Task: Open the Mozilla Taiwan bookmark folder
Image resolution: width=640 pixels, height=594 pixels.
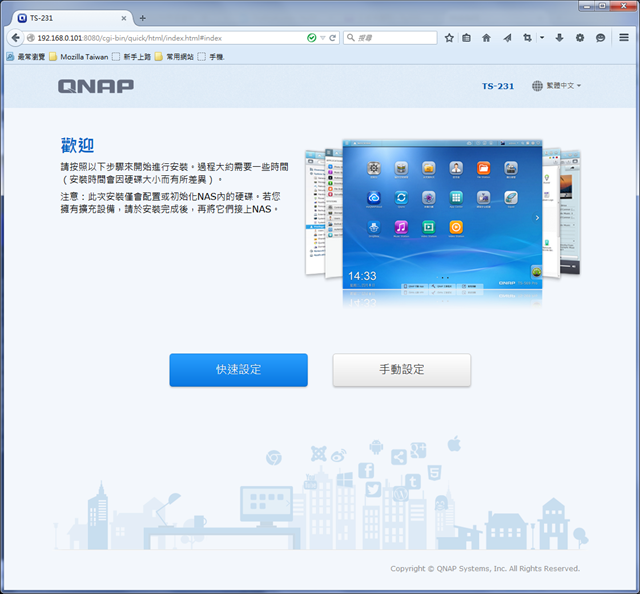Action: tap(79, 57)
